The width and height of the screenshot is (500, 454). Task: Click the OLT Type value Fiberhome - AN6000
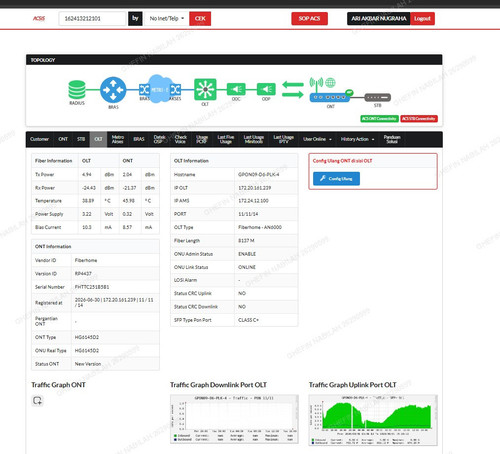pyautogui.click(x=260, y=227)
